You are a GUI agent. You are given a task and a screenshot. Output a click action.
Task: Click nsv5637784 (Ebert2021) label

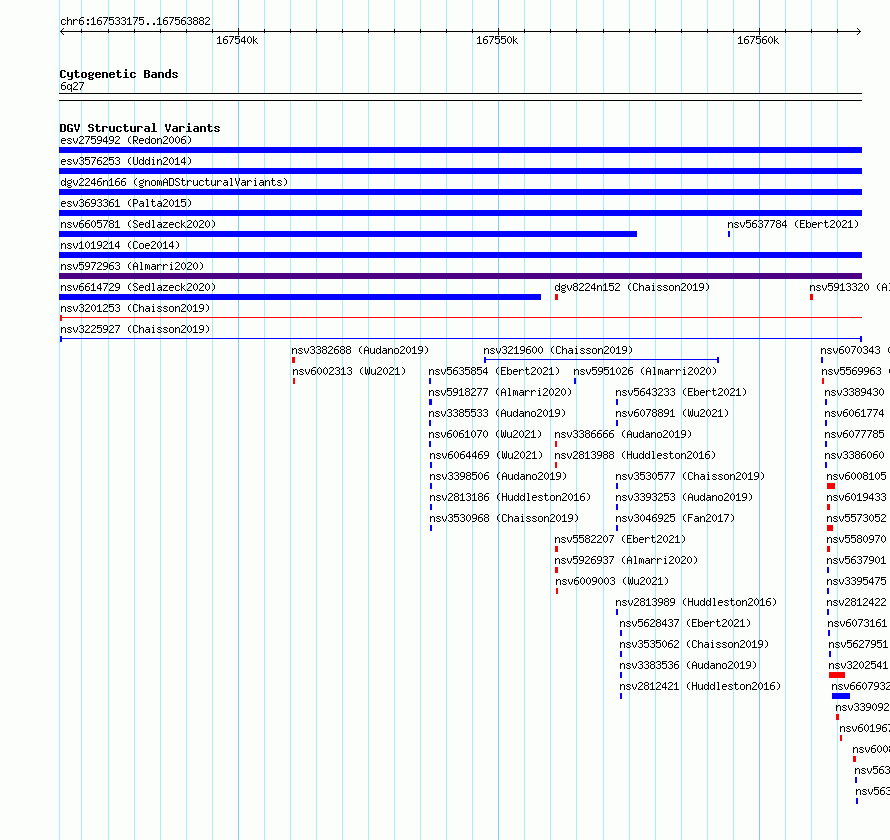pos(793,224)
